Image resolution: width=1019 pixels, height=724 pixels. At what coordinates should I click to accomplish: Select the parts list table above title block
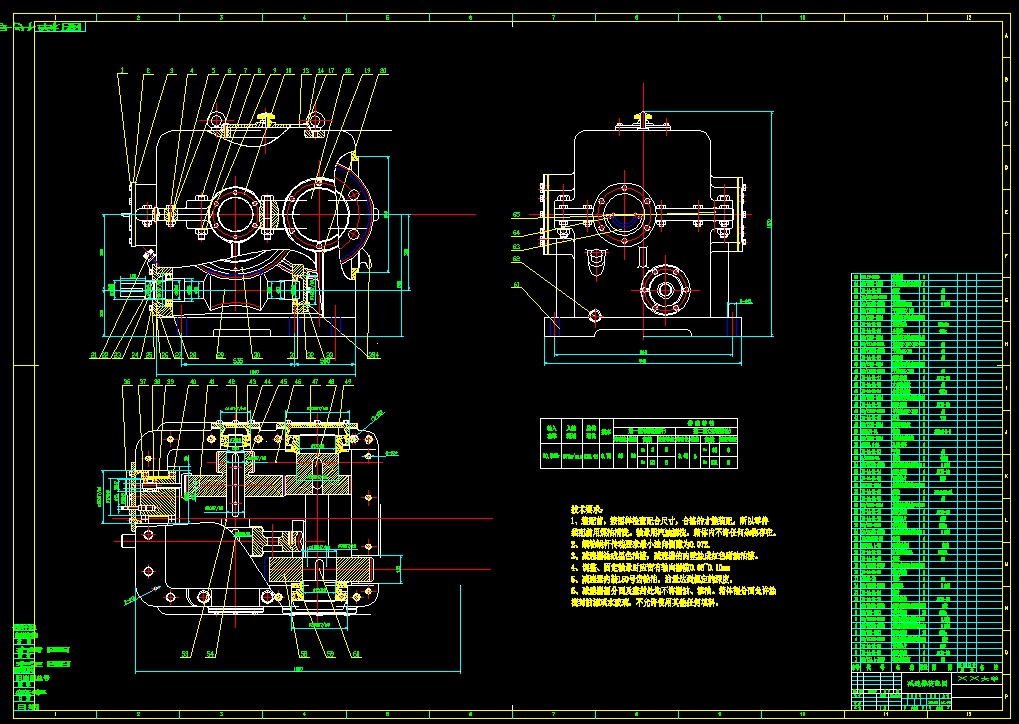pos(927,472)
